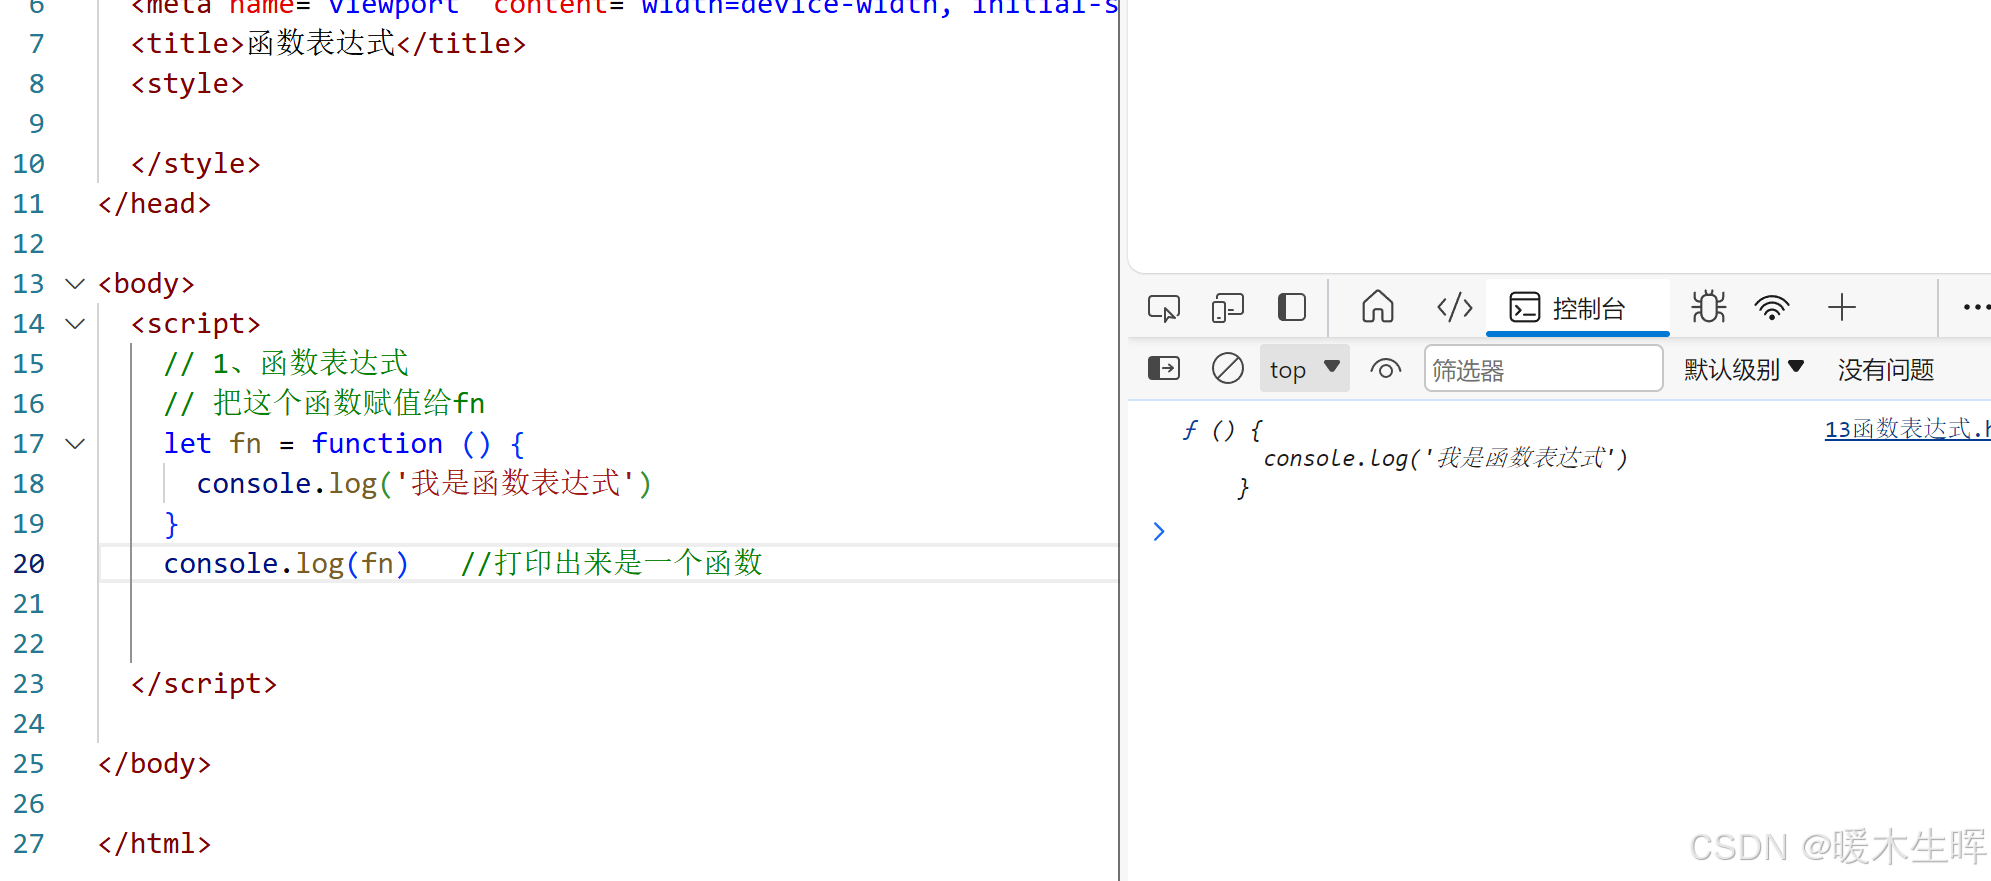The width and height of the screenshot is (1991, 881).
Task: Click the console prompt chevron
Action: (x=1158, y=531)
